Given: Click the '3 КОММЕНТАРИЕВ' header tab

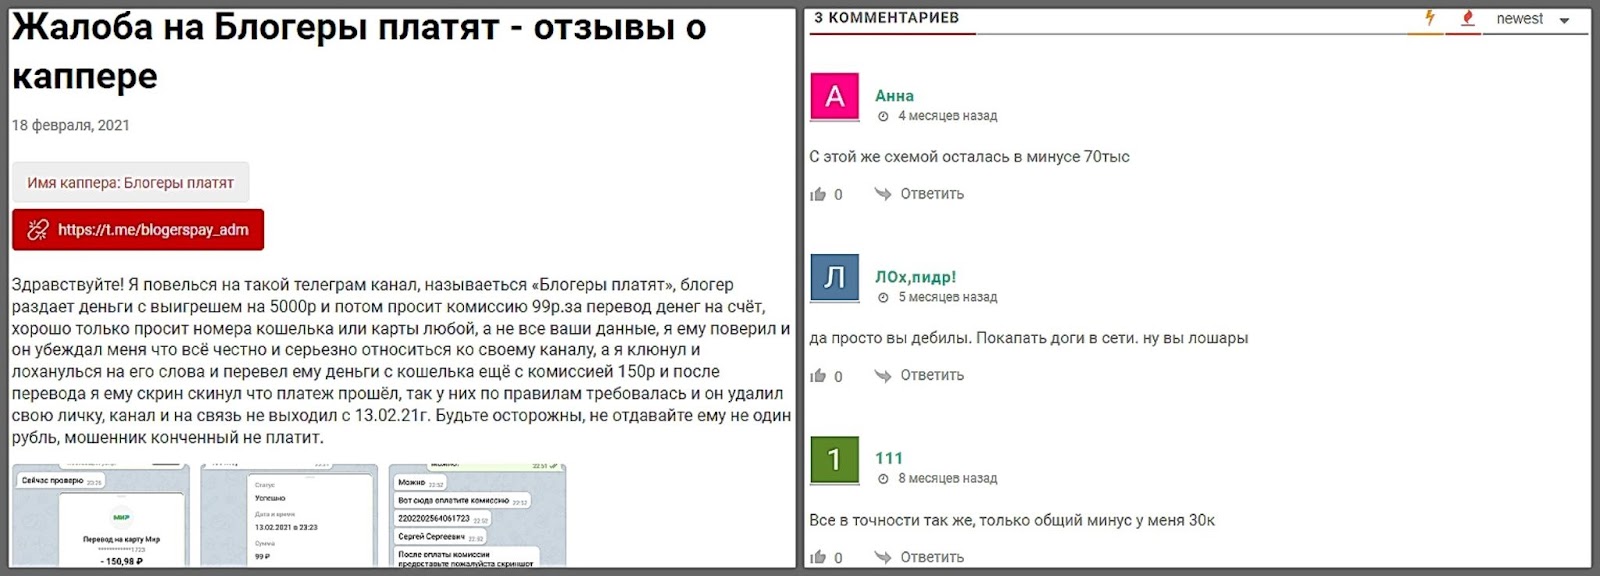Looking at the screenshot, I should coord(886,18).
